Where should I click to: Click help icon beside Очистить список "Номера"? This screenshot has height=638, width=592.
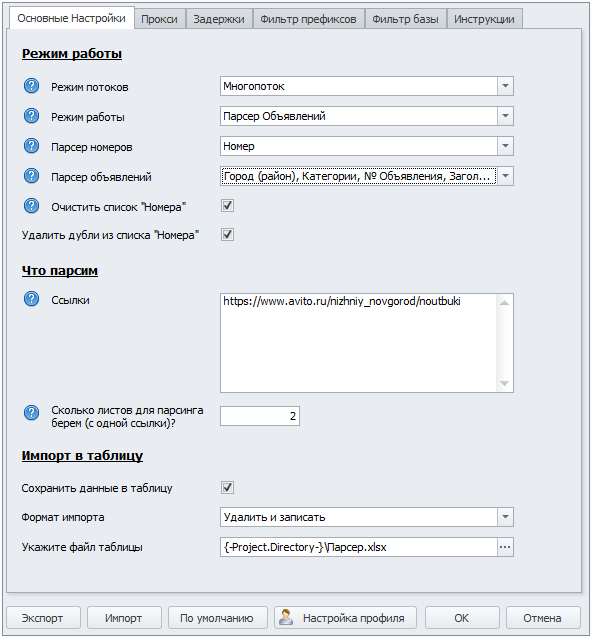click(31, 206)
